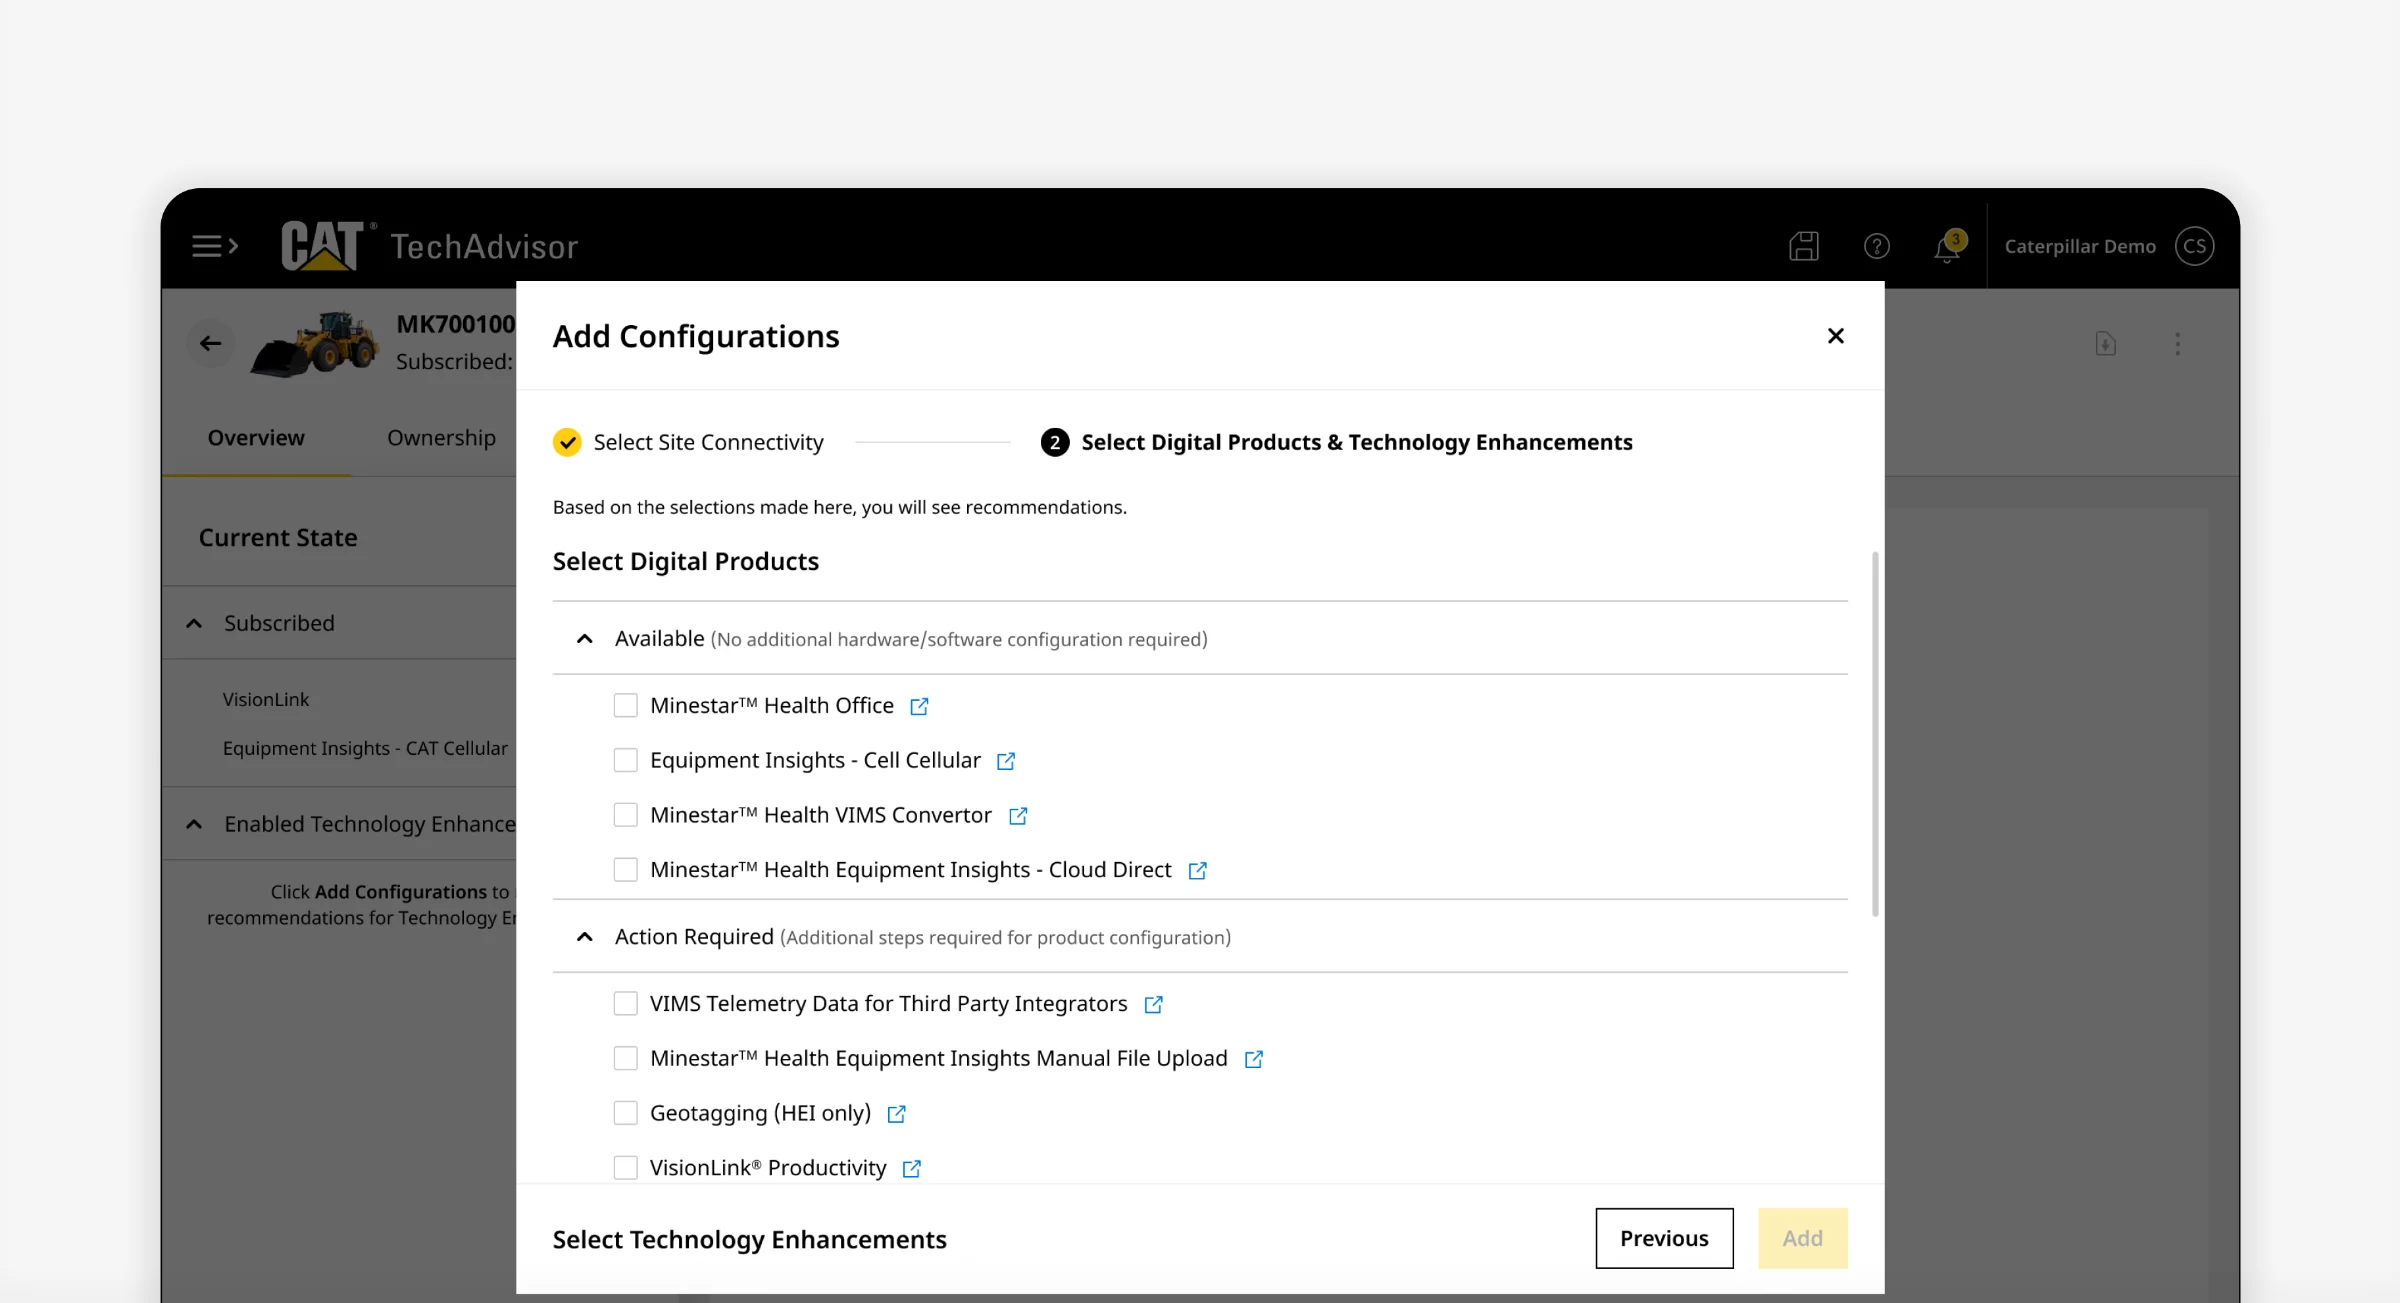Screen dimensions: 2400x1303
Task: Open the notifications bell icon
Action: coord(1948,246)
